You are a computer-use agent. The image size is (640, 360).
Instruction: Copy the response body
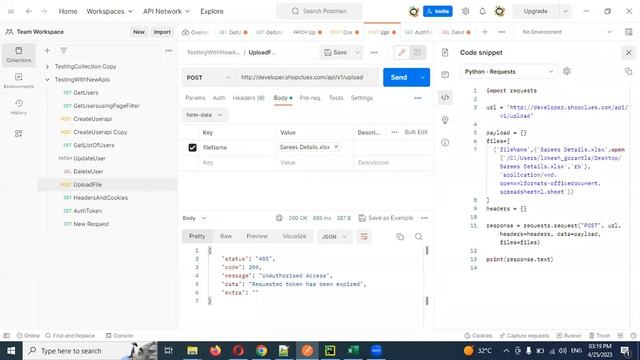coord(400,236)
